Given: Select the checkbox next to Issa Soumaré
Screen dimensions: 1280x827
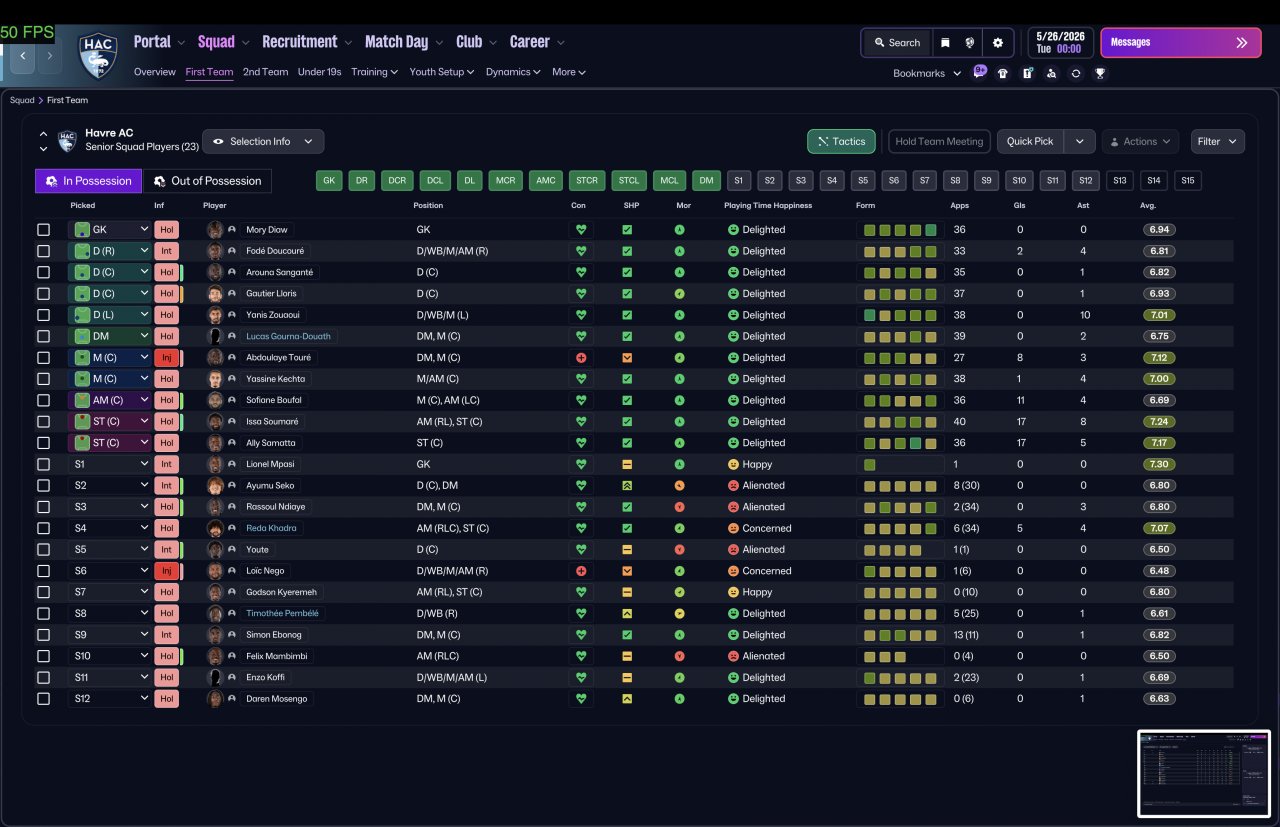Looking at the screenshot, I should (x=43, y=422).
